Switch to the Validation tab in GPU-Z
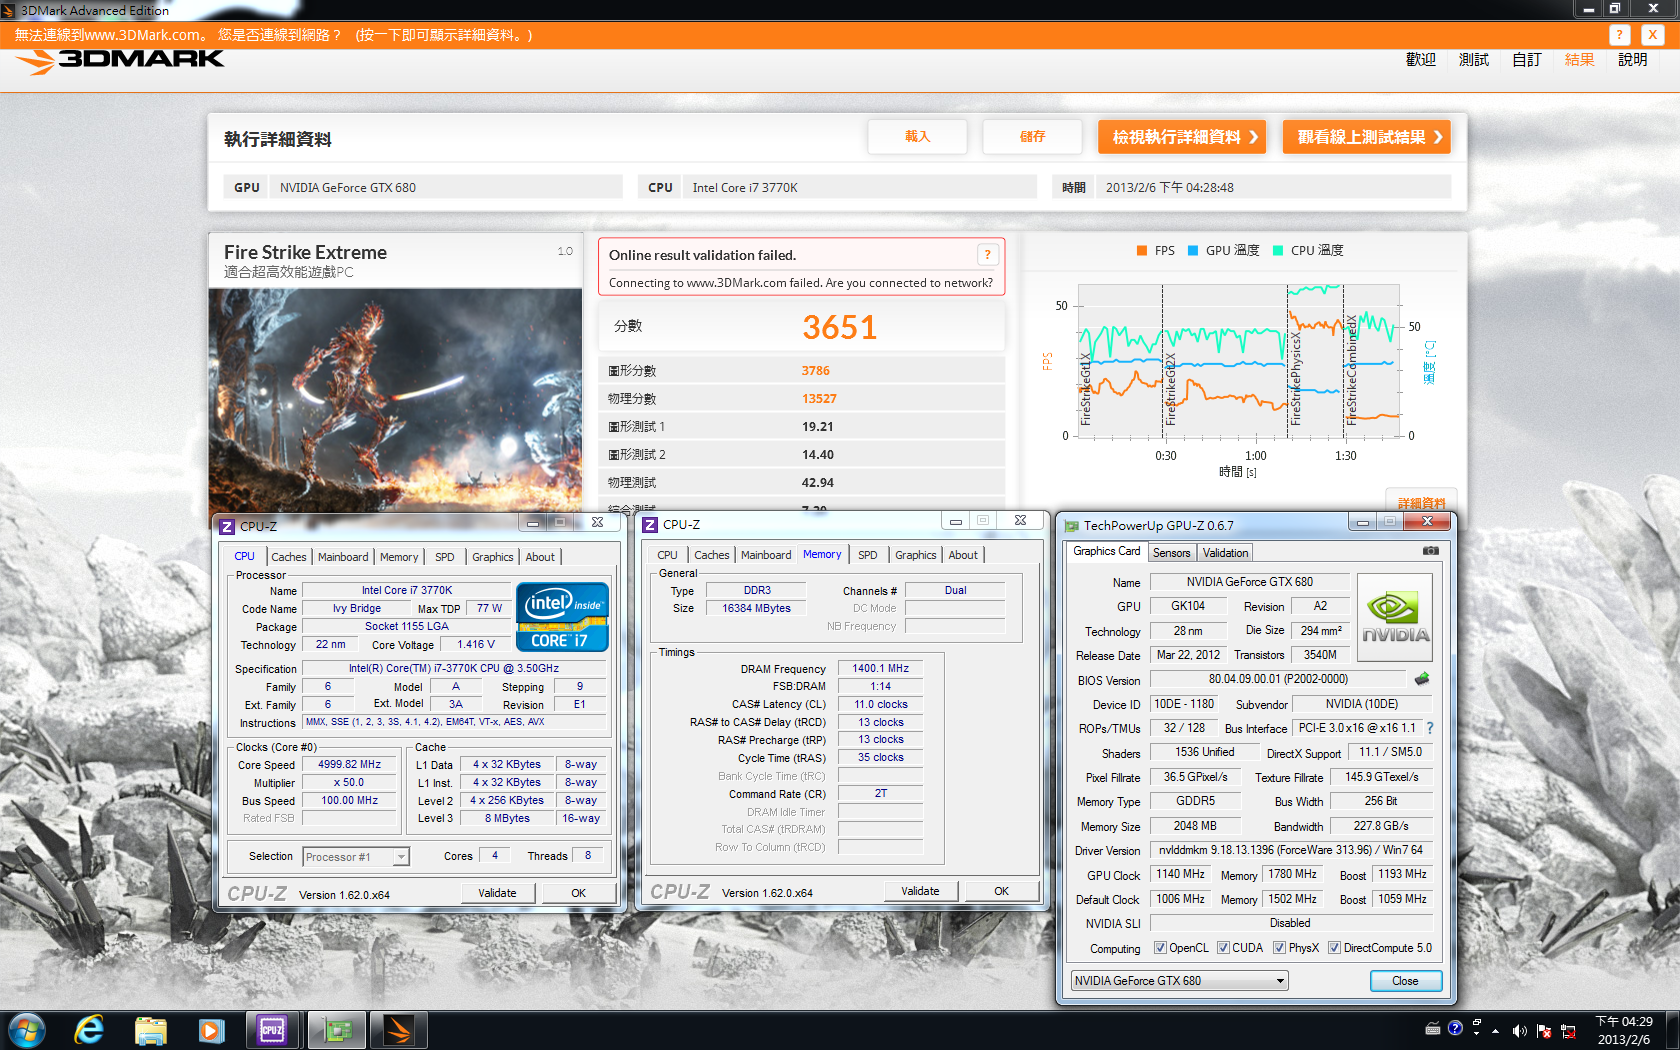This screenshot has height=1050, width=1680. pos(1225,553)
